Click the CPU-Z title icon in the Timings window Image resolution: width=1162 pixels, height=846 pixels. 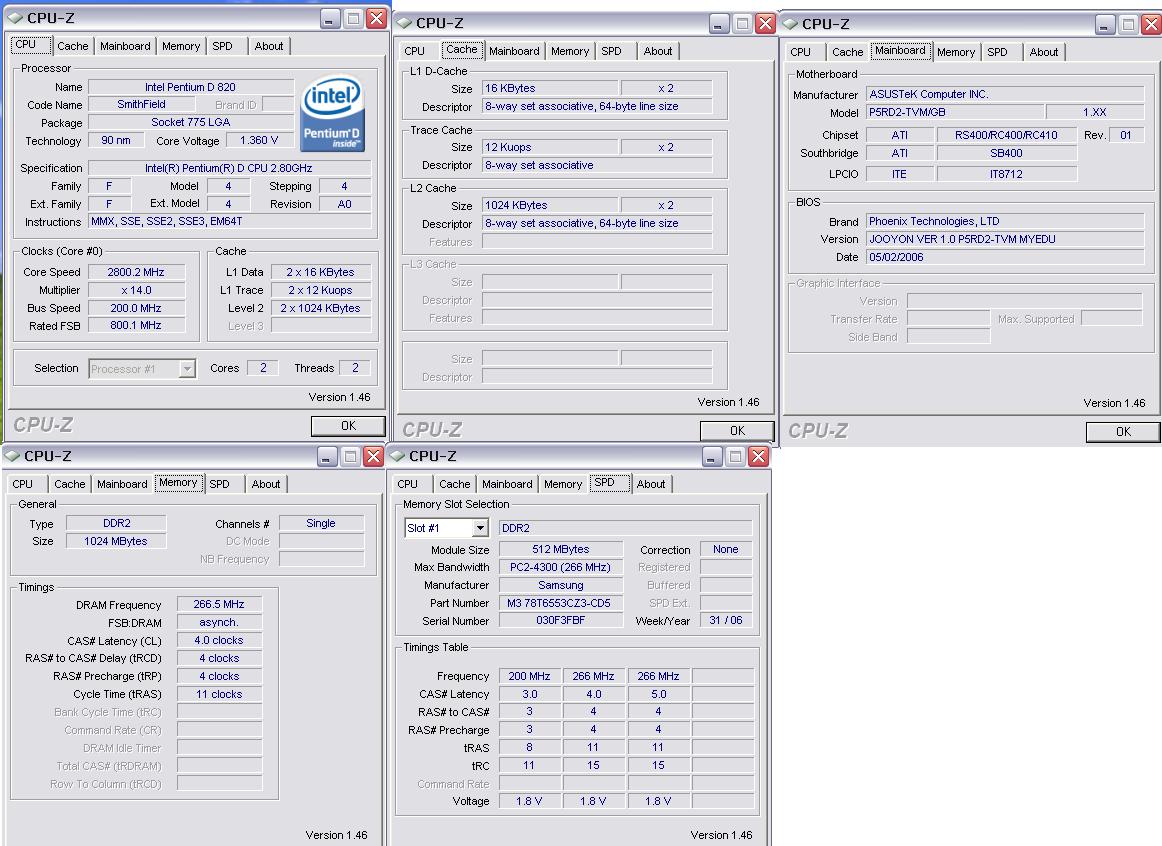pos(13,456)
